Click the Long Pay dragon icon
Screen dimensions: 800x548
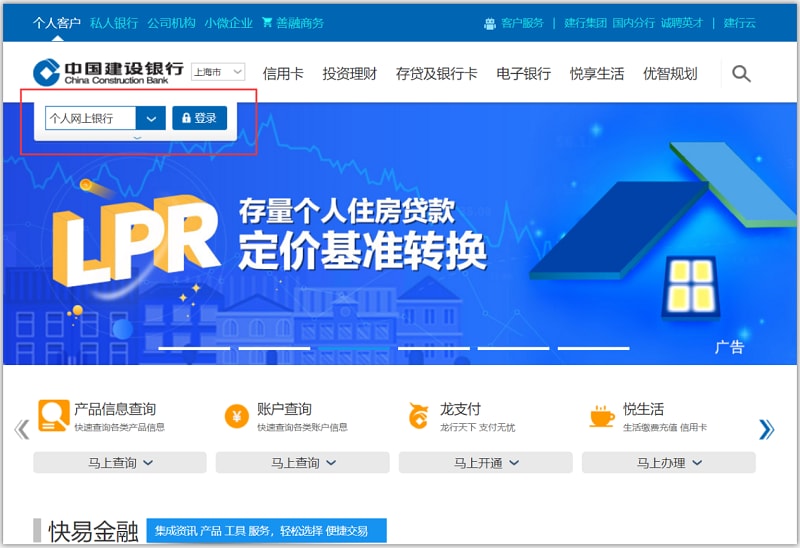coord(419,416)
